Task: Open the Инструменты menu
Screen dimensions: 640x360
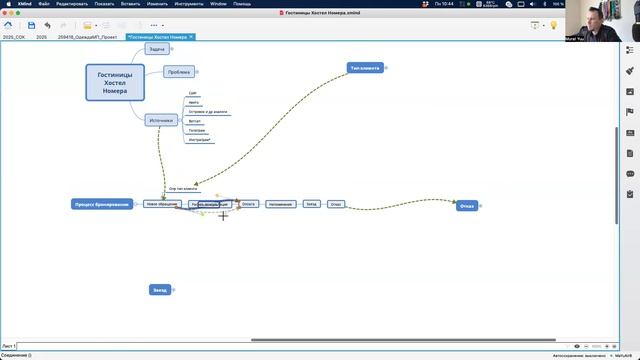Action: pyautogui.click(x=189, y=4)
